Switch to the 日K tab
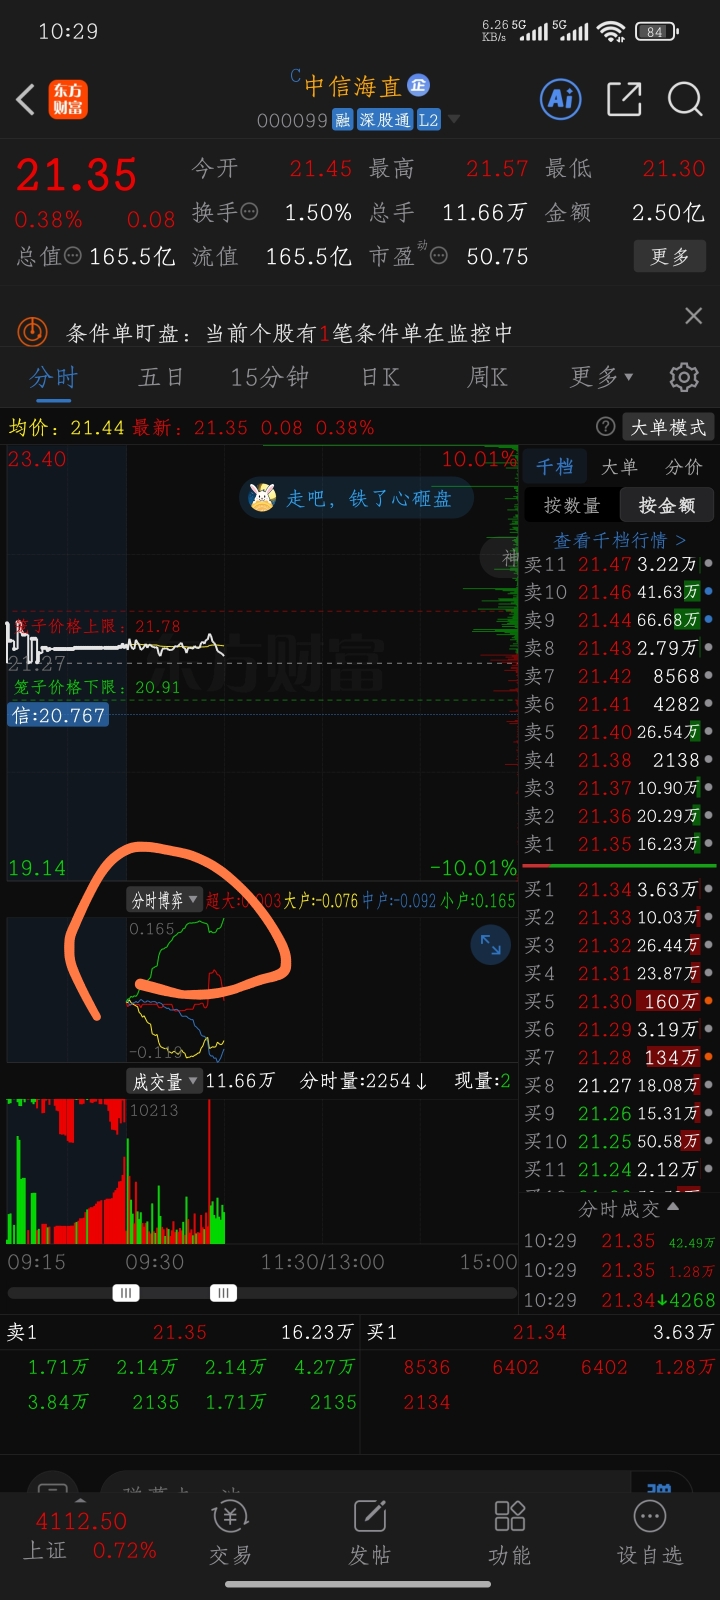The image size is (720, 1600). pos(380,377)
